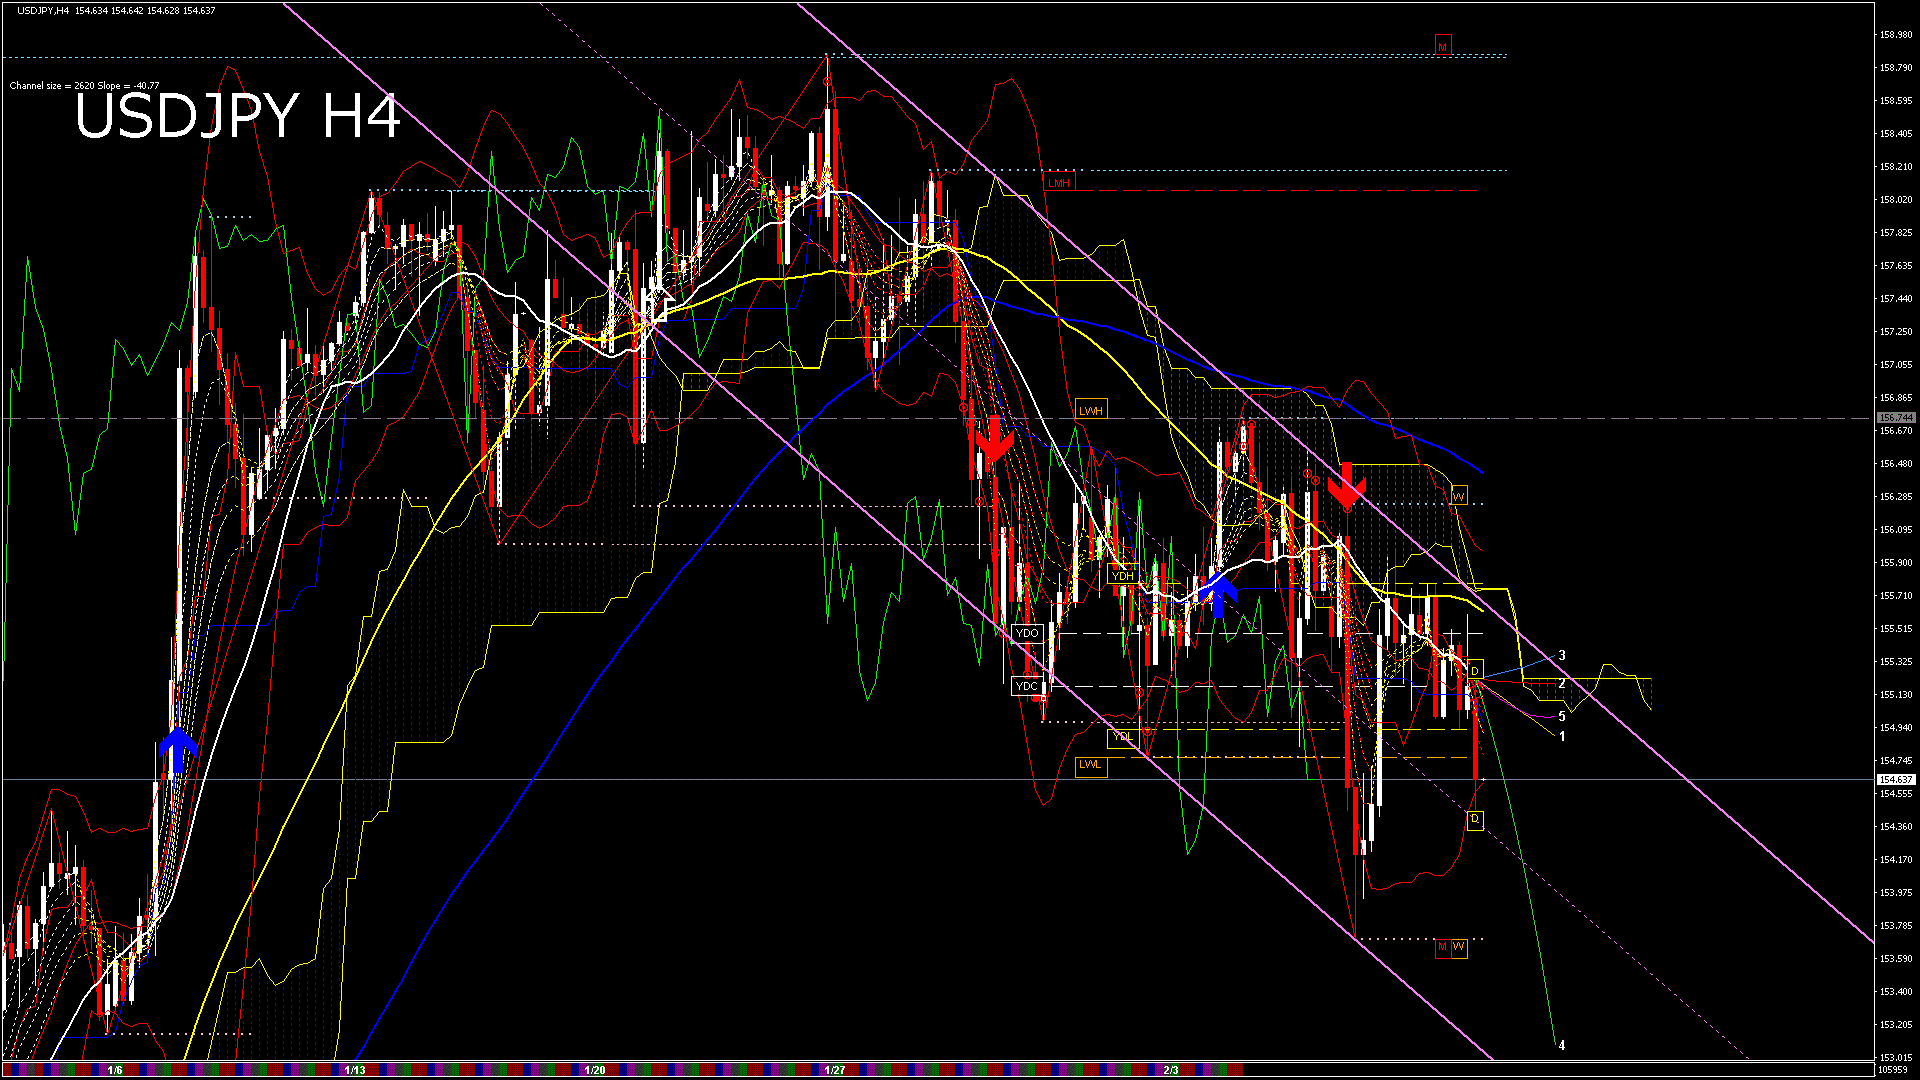Click the Channel size and Slope text
The image size is (1920, 1080).
tap(85, 86)
